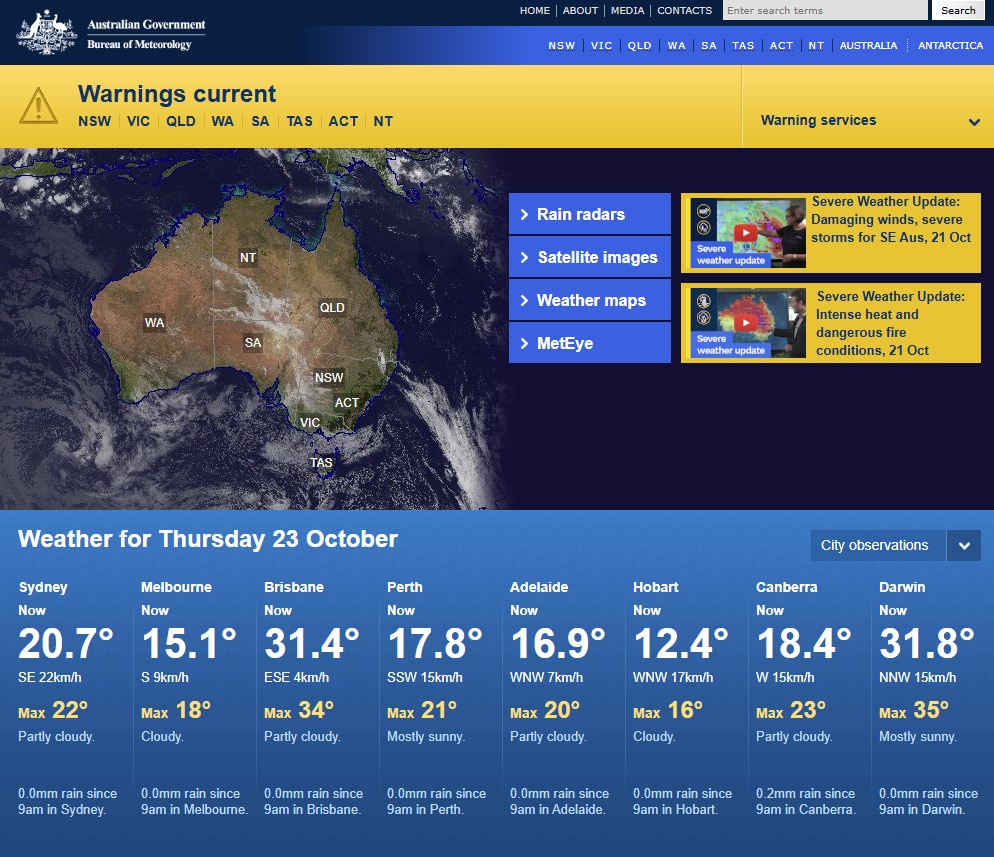994x857 pixels.
Task: Select NSW label on the satellite map
Action: tap(328, 377)
